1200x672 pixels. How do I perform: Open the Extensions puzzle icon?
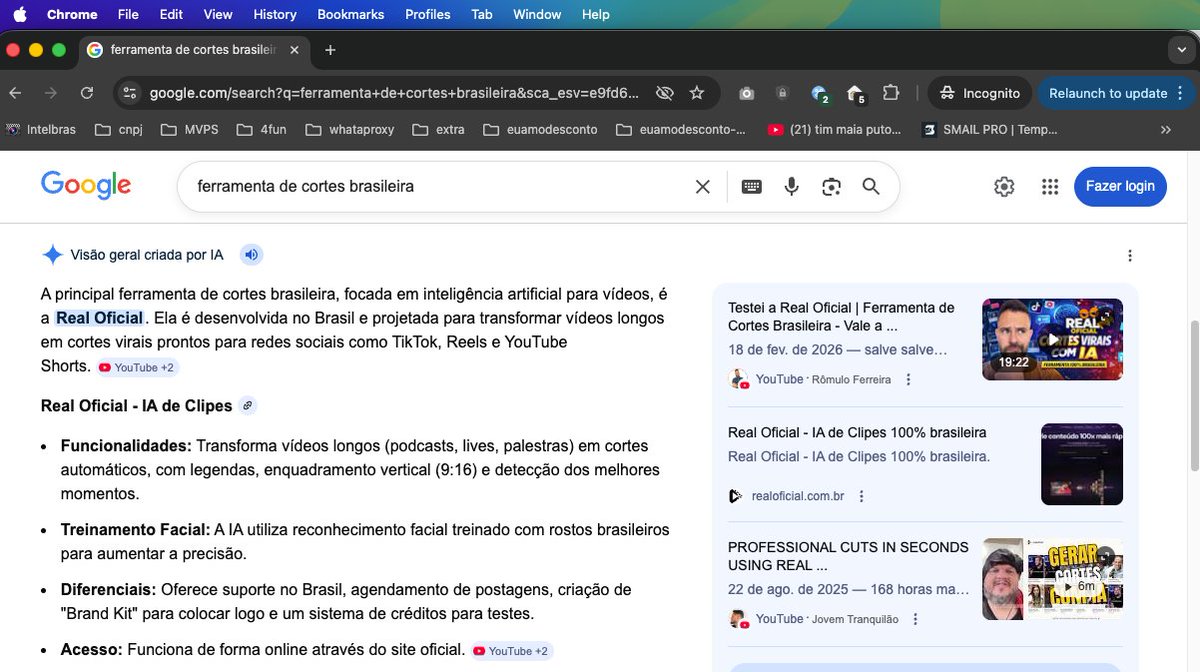(891, 93)
